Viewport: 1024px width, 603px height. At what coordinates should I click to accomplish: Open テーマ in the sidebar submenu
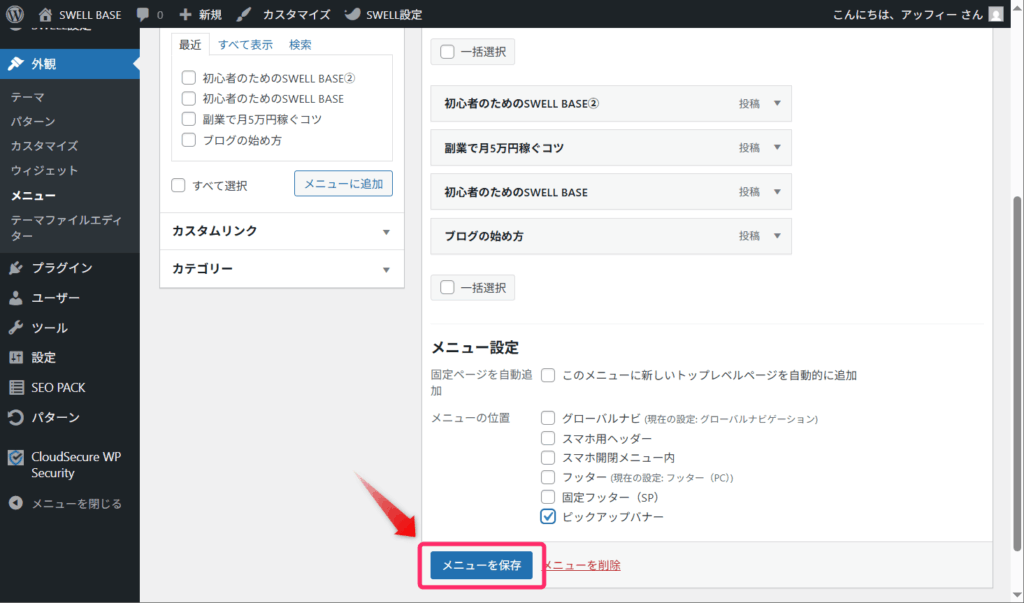27,97
